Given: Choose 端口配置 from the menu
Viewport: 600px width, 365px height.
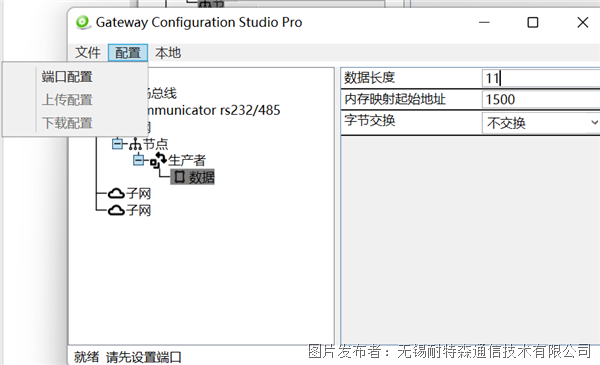Looking at the screenshot, I should [67, 77].
